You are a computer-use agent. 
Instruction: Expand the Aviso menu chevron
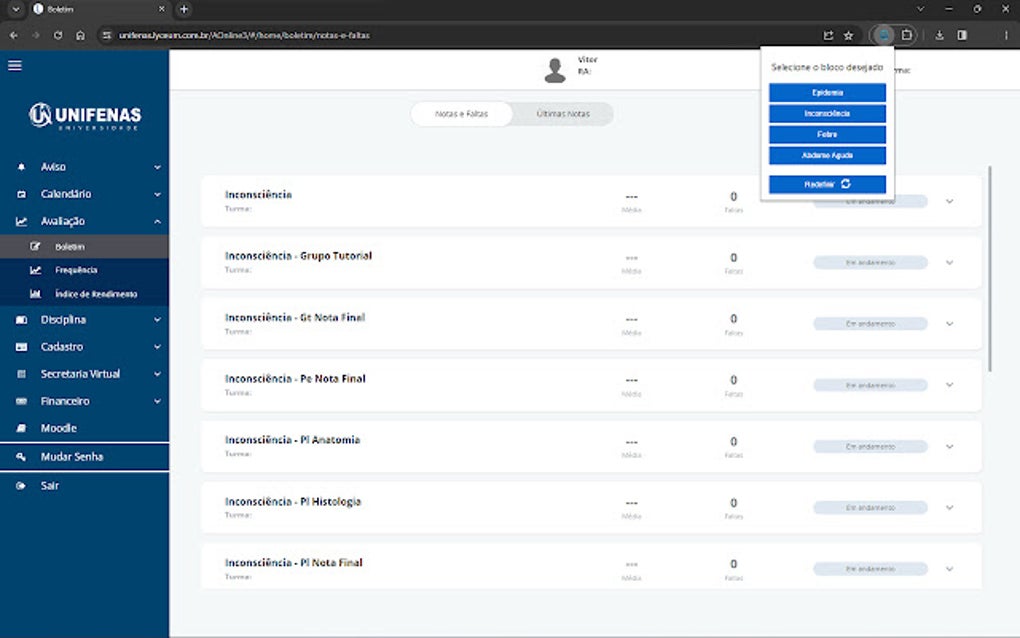(x=157, y=167)
